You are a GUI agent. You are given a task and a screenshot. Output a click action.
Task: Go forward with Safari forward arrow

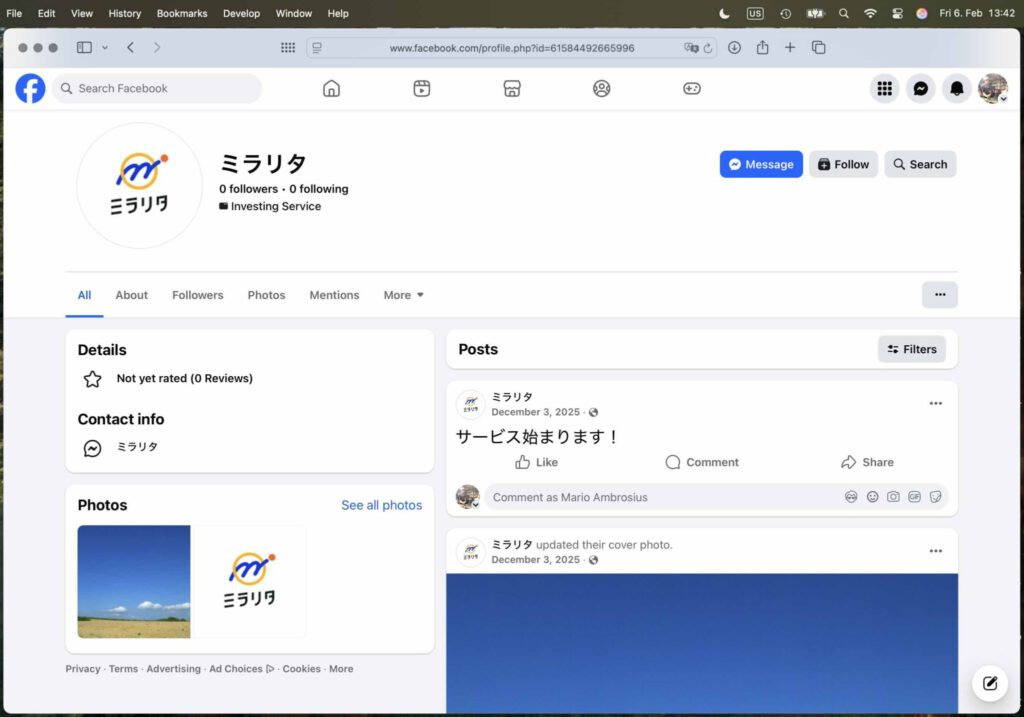pos(157,47)
